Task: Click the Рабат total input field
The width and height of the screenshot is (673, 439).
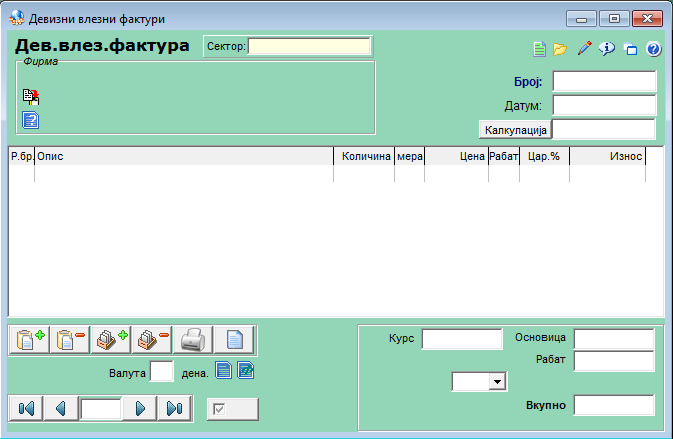Action: click(x=614, y=361)
